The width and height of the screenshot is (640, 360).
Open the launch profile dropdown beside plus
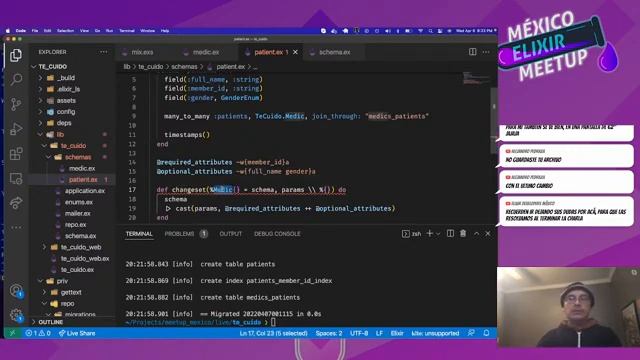tap(438, 234)
